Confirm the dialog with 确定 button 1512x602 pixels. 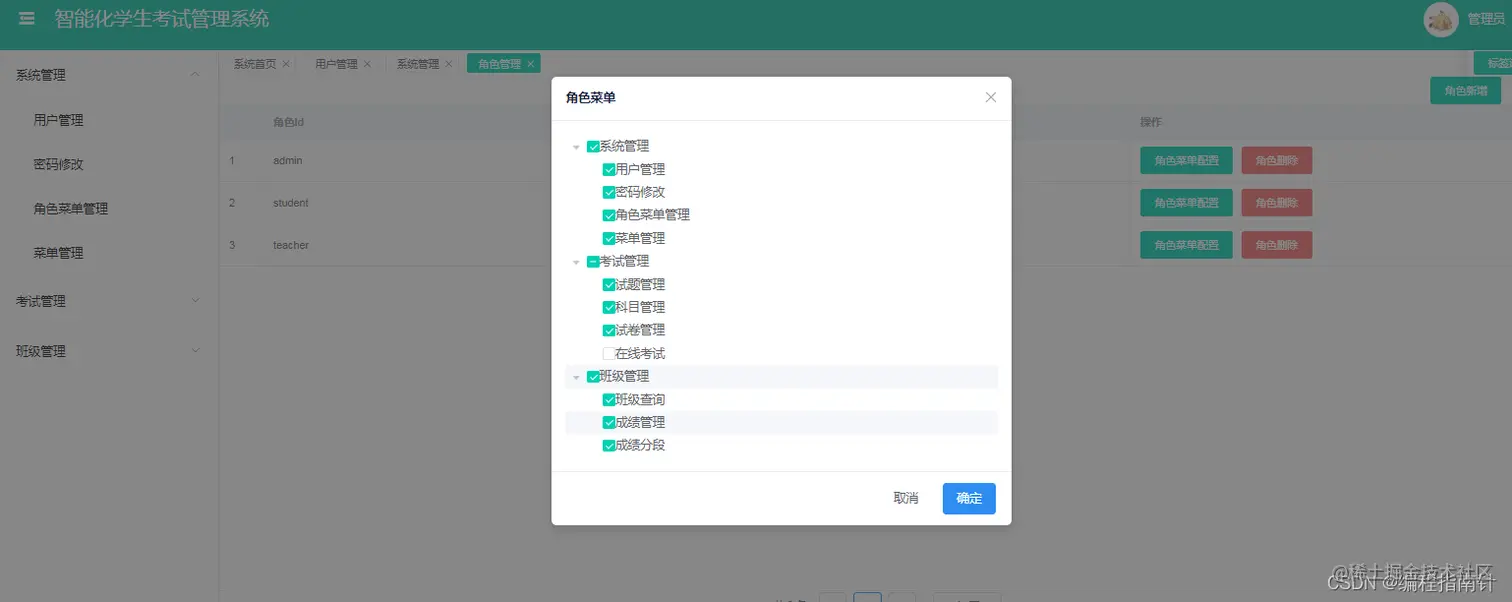click(x=969, y=498)
